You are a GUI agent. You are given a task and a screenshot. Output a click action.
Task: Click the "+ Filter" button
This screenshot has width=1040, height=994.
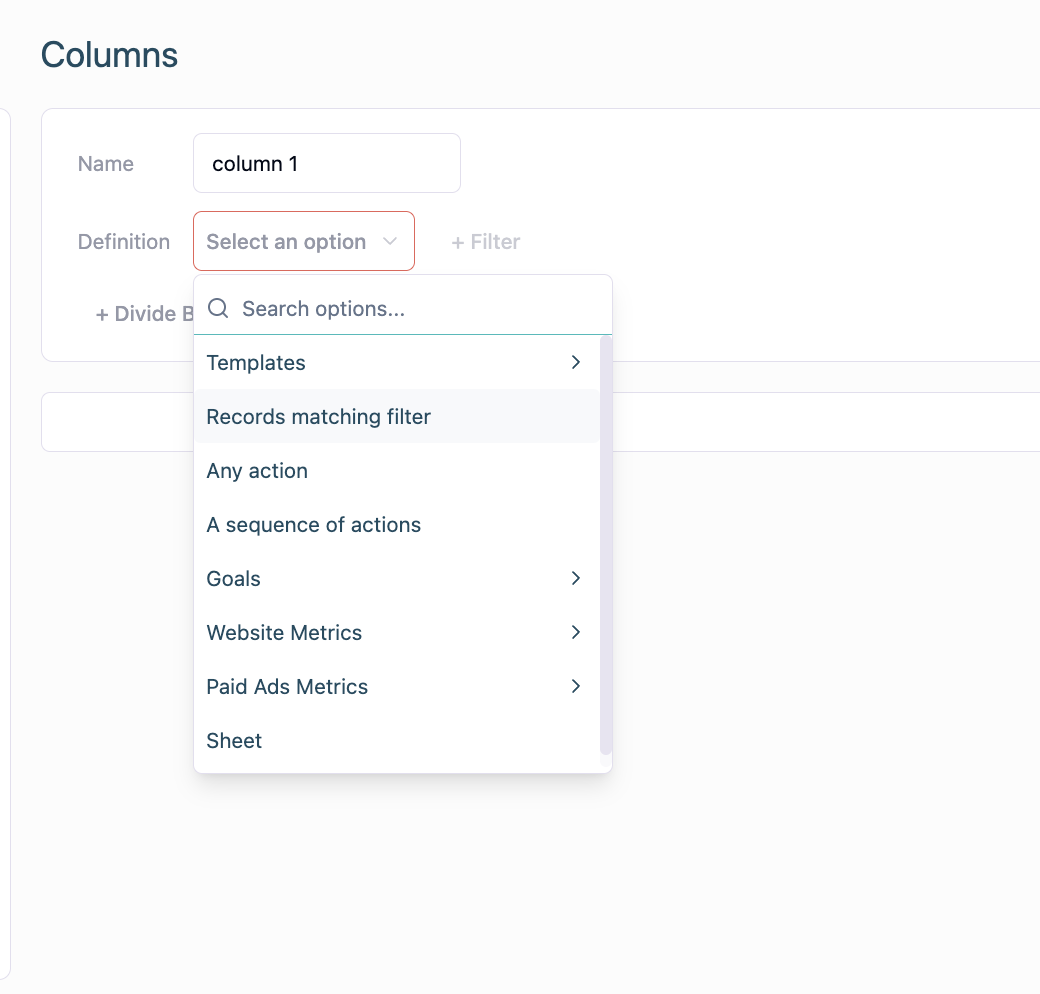point(485,242)
